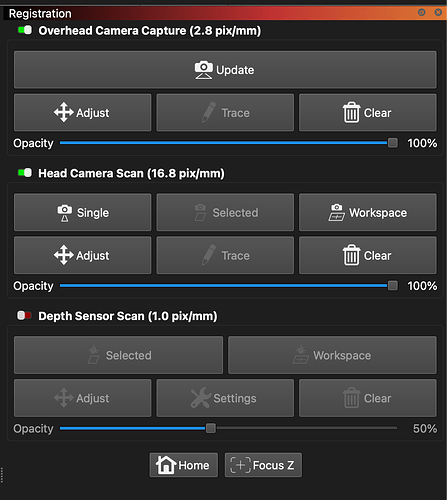
Task: Click the head camera Opacity slider handle
Action: 393,286
